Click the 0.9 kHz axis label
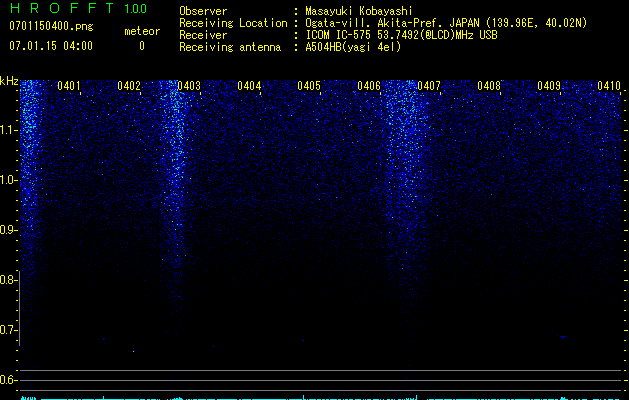This screenshot has width=629, height=400. 8,230
